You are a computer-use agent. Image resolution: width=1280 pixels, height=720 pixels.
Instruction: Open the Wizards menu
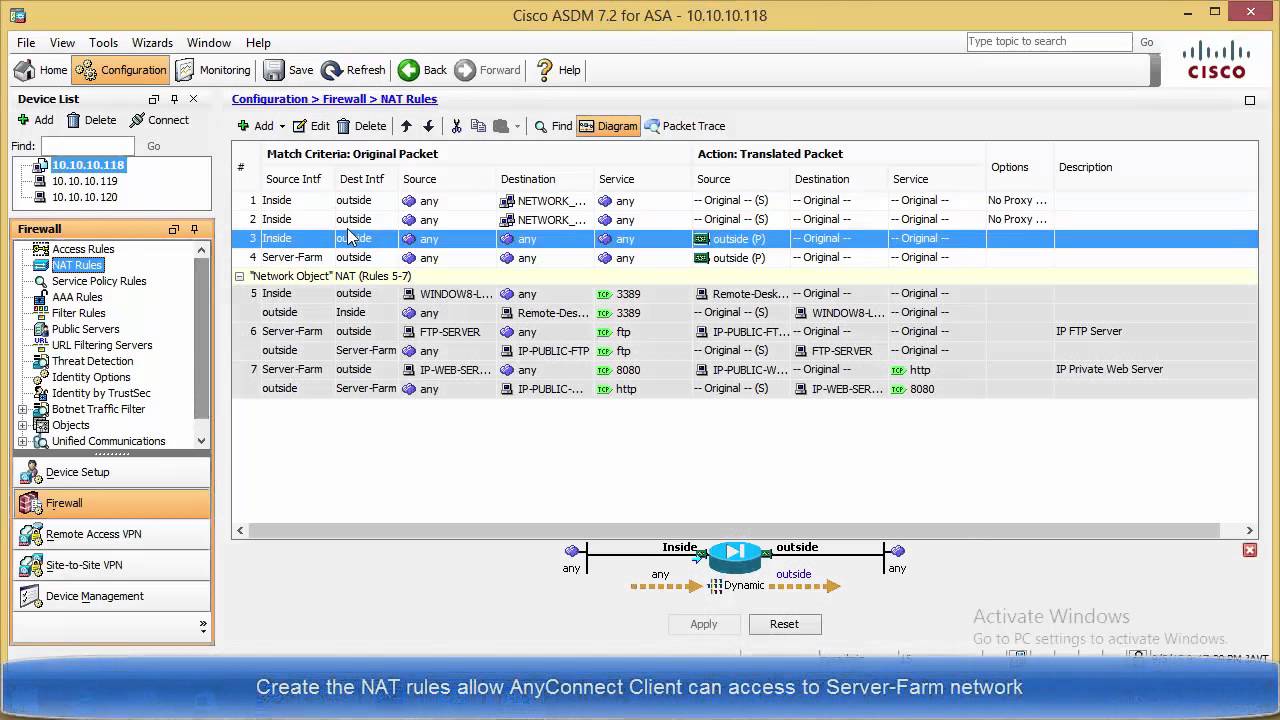[152, 43]
